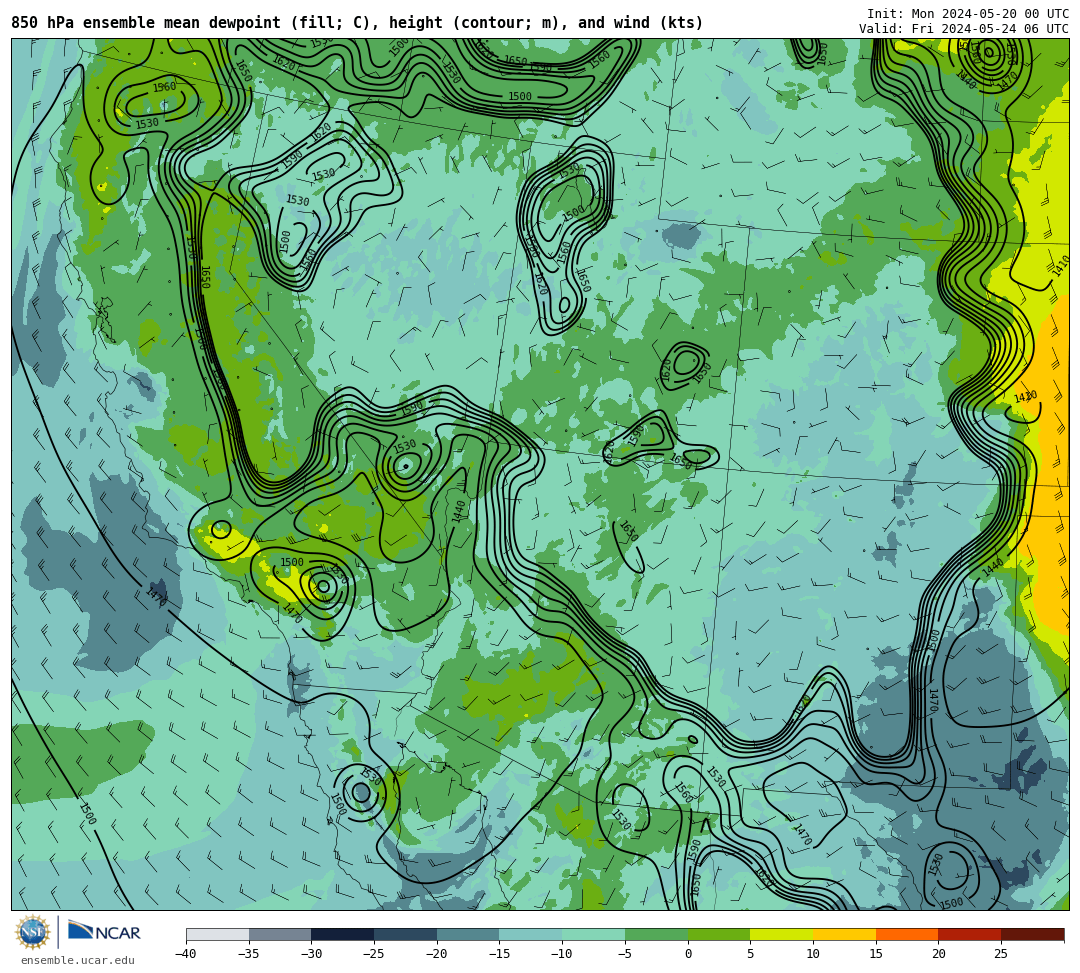The image size is (1080, 973).
Task: Click the map title '850 hPa ensemble mean dewpoint'
Action: click(146, 23)
